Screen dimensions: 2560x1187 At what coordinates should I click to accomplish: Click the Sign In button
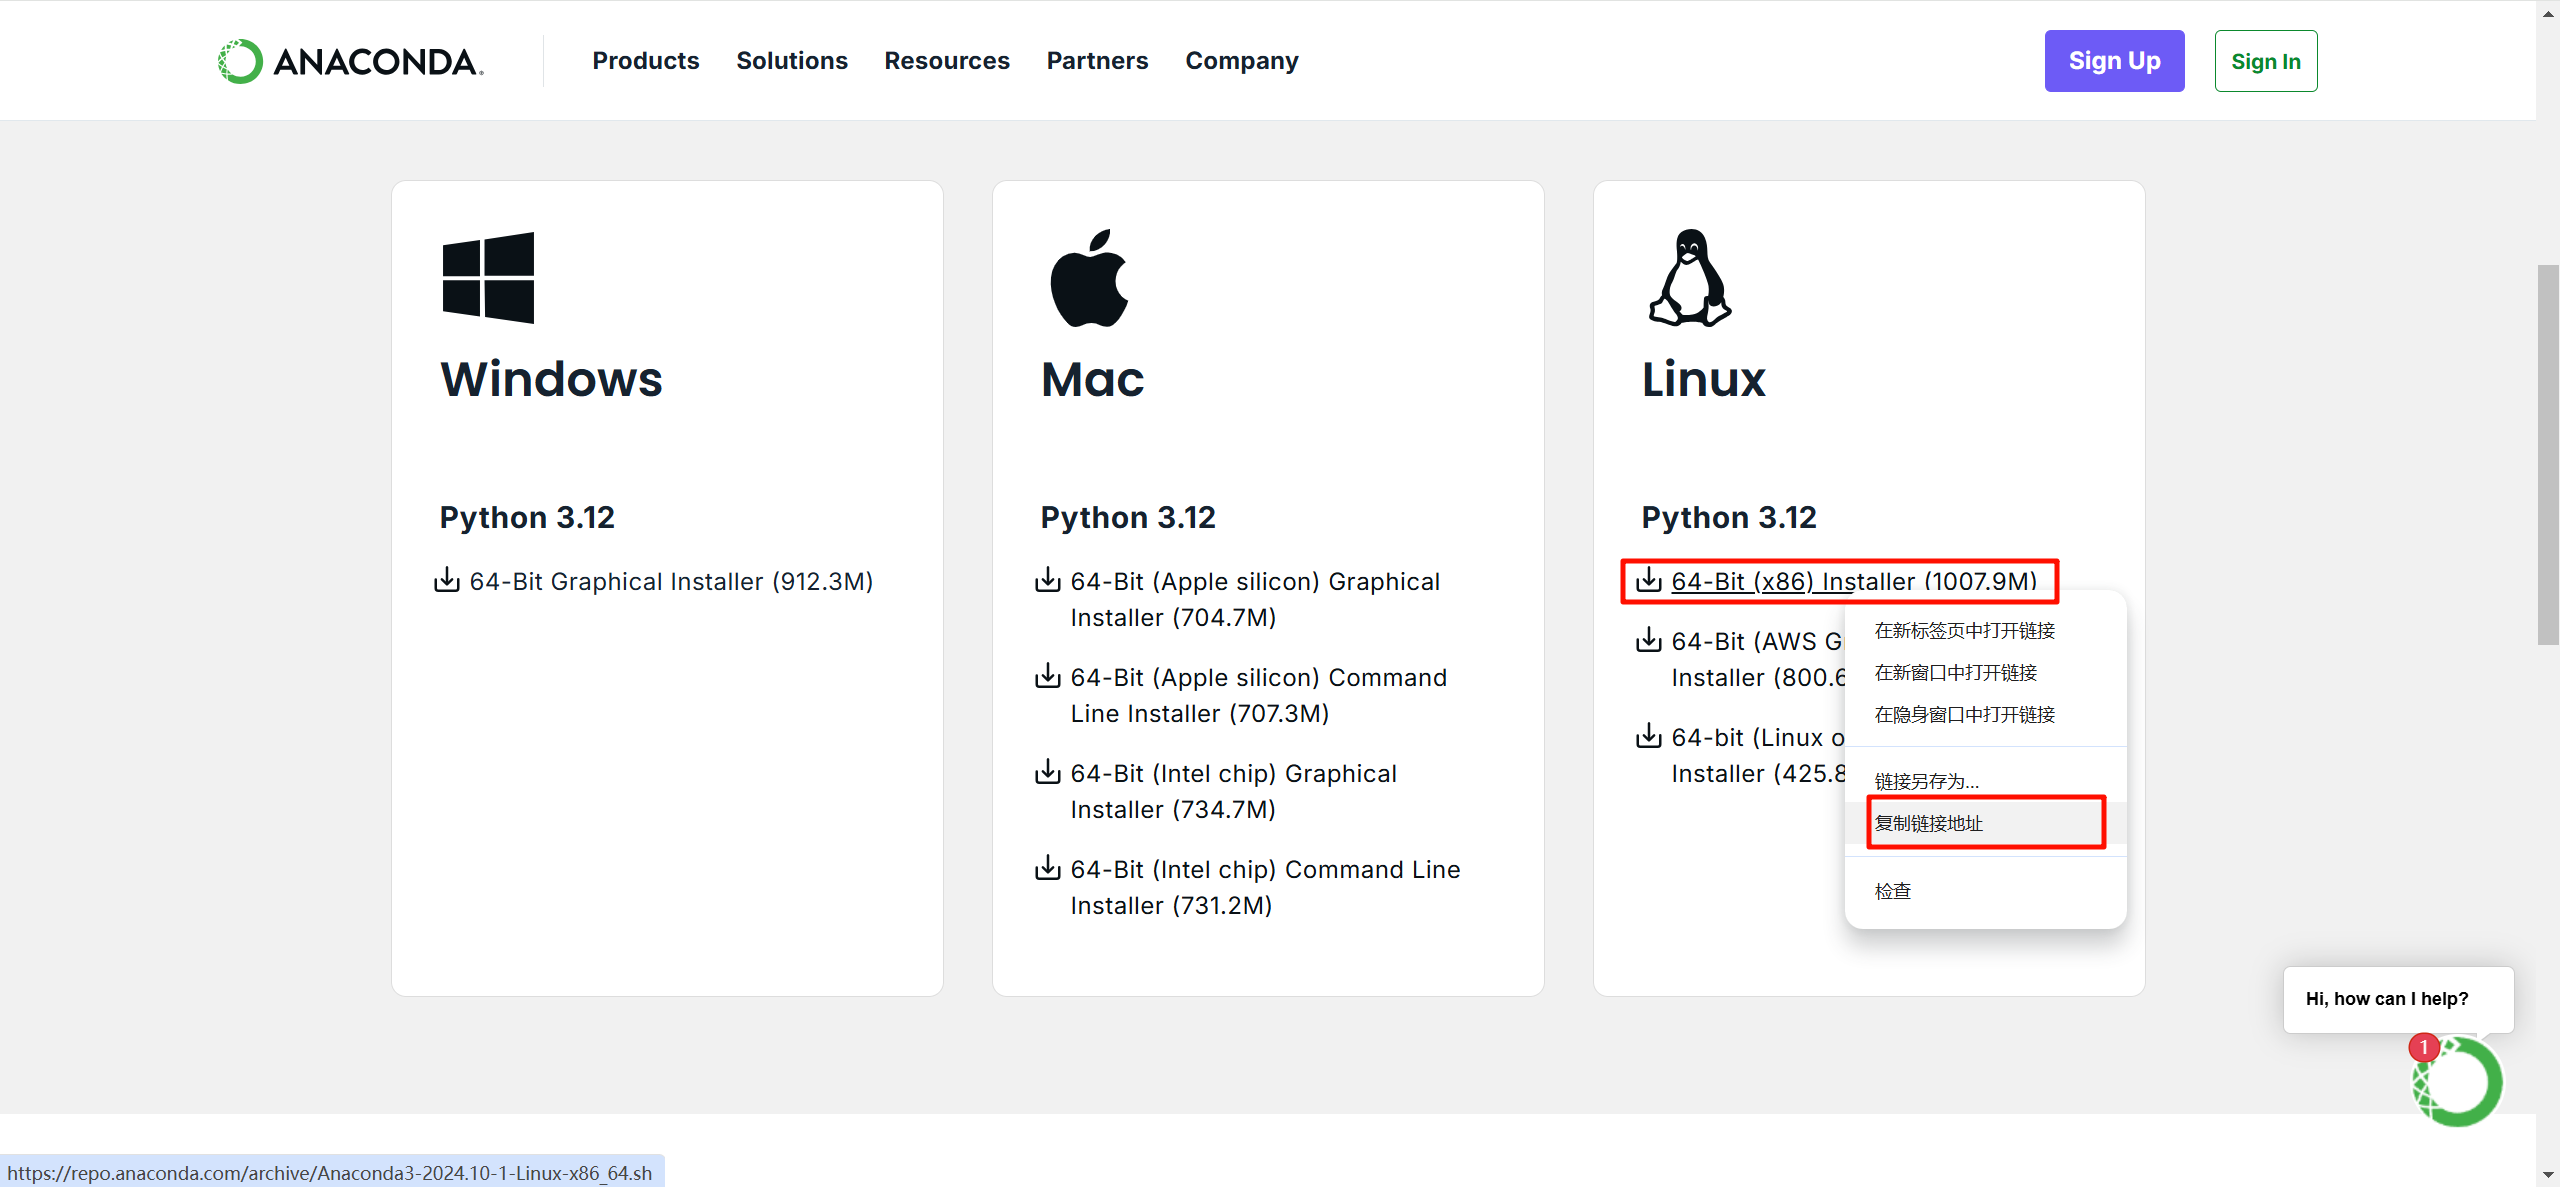click(x=2265, y=61)
